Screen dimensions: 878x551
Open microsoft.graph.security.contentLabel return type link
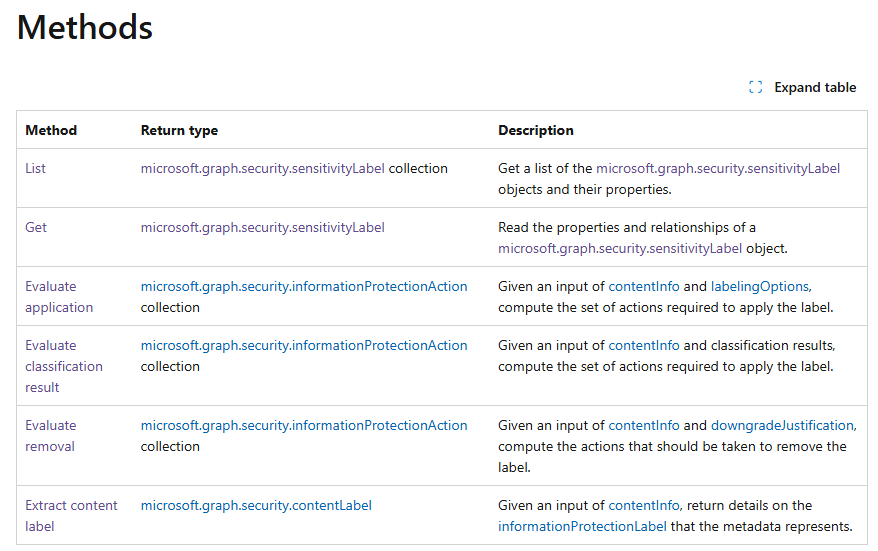click(x=256, y=505)
